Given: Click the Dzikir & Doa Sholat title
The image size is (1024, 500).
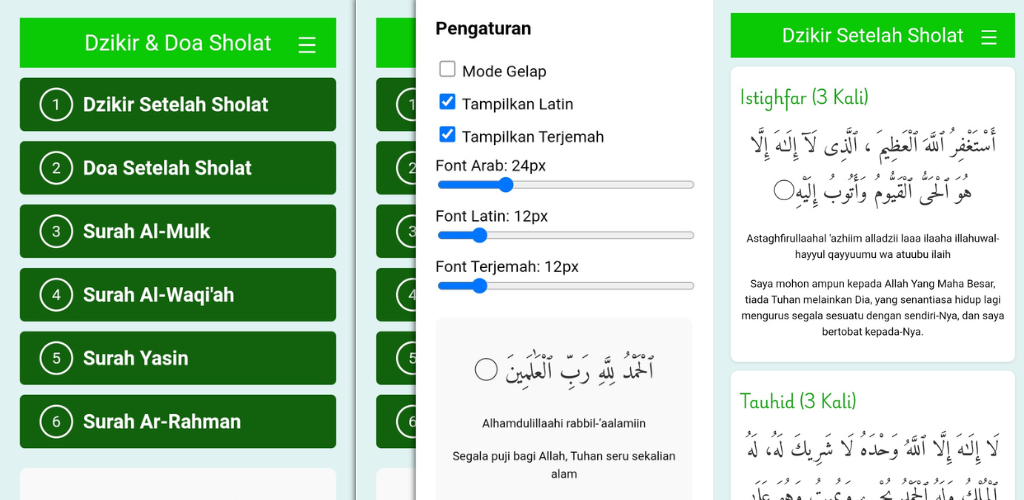Looking at the screenshot, I should [x=178, y=43].
